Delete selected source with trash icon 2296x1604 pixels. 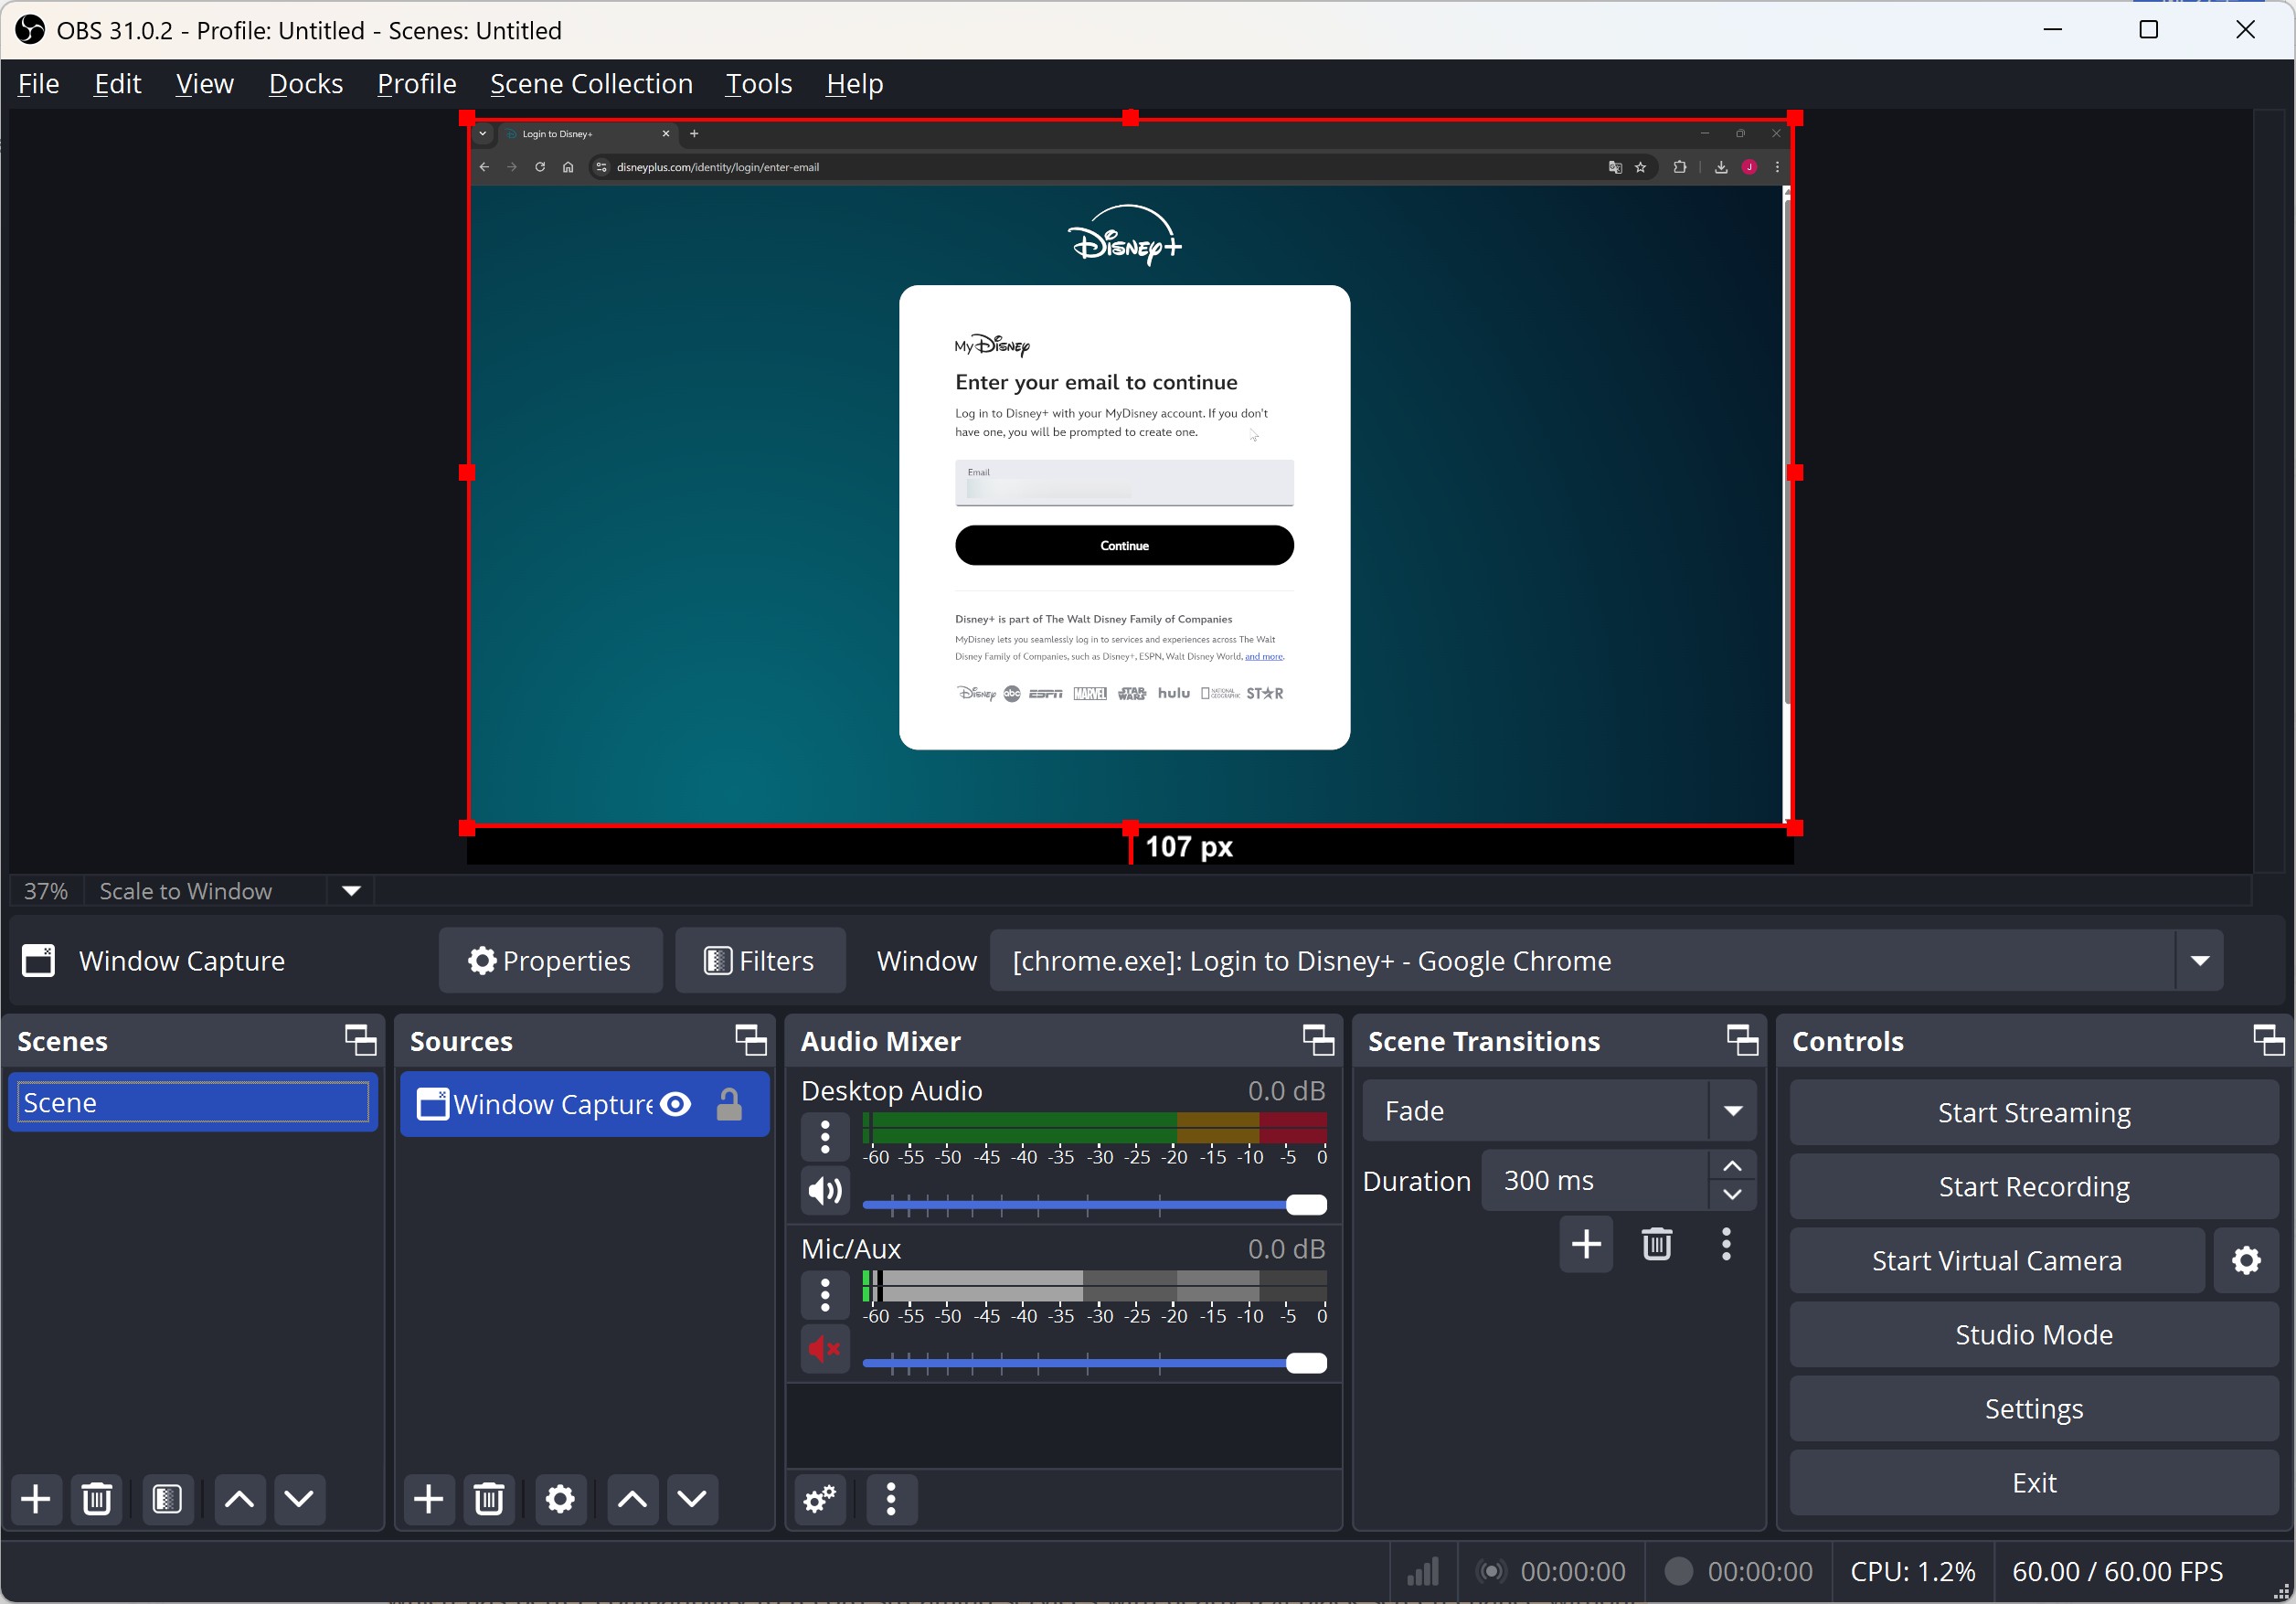(x=489, y=1499)
